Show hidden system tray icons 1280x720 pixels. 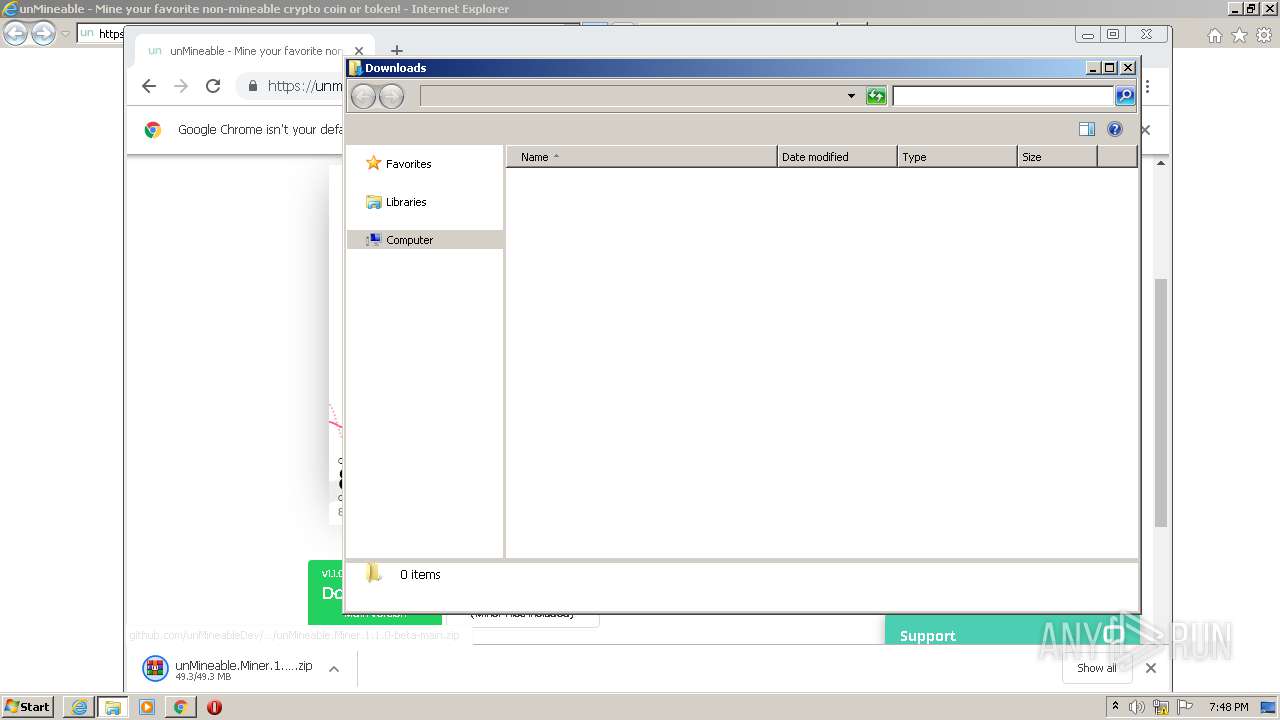click(x=1116, y=707)
